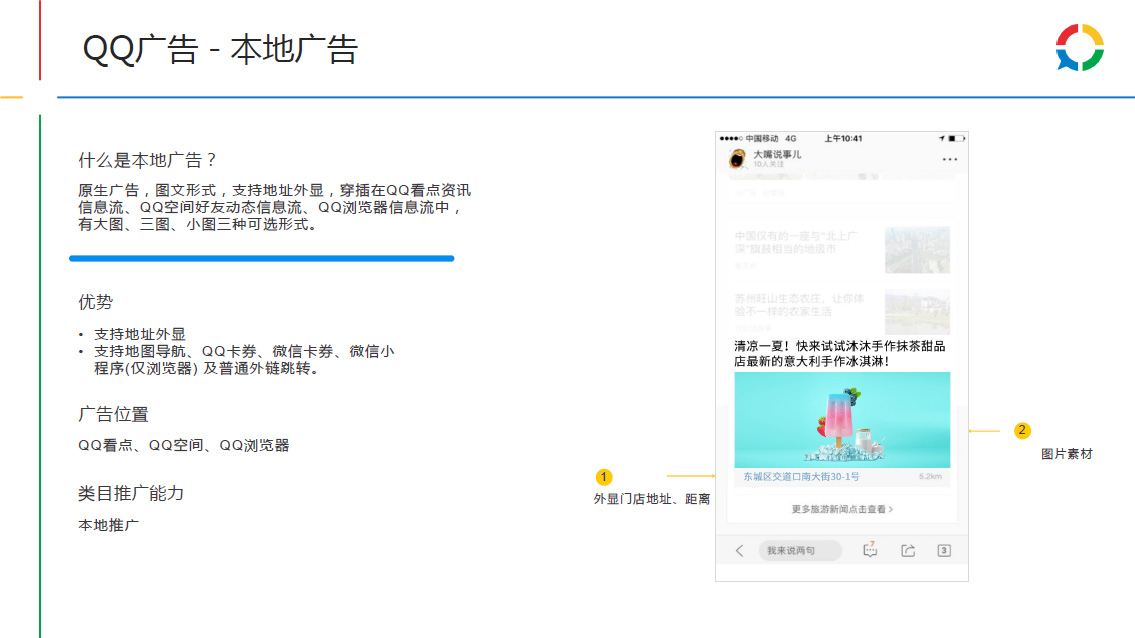Click the 上午10:41 clock in status bar

click(x=843, y=138)
